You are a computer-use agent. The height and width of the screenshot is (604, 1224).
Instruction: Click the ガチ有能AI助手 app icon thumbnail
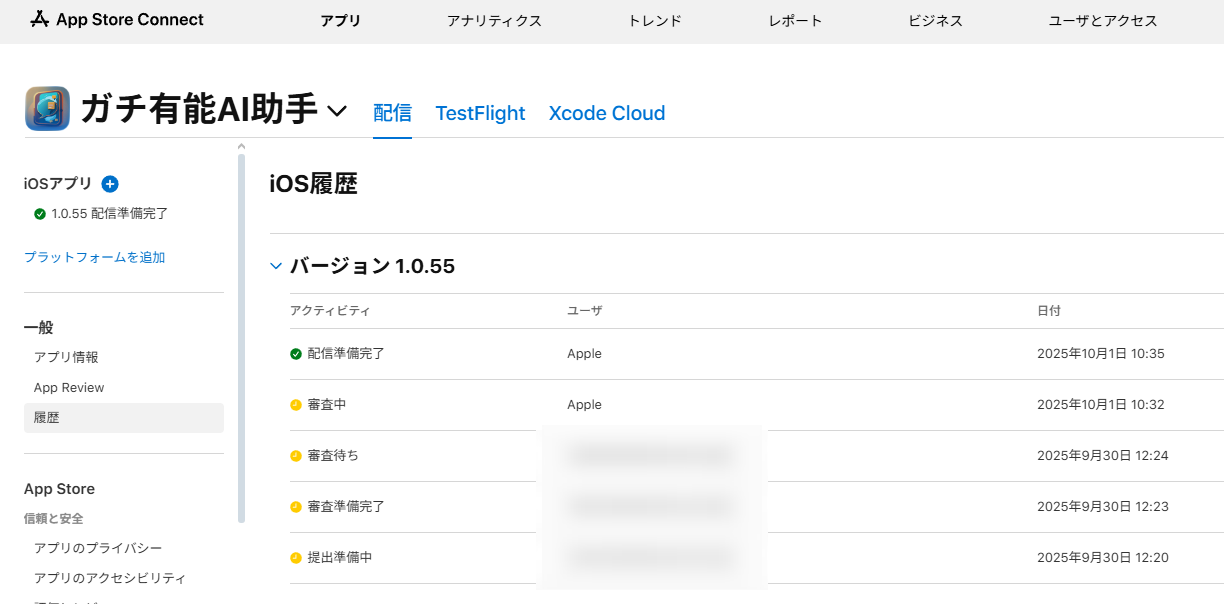[47, 109]
